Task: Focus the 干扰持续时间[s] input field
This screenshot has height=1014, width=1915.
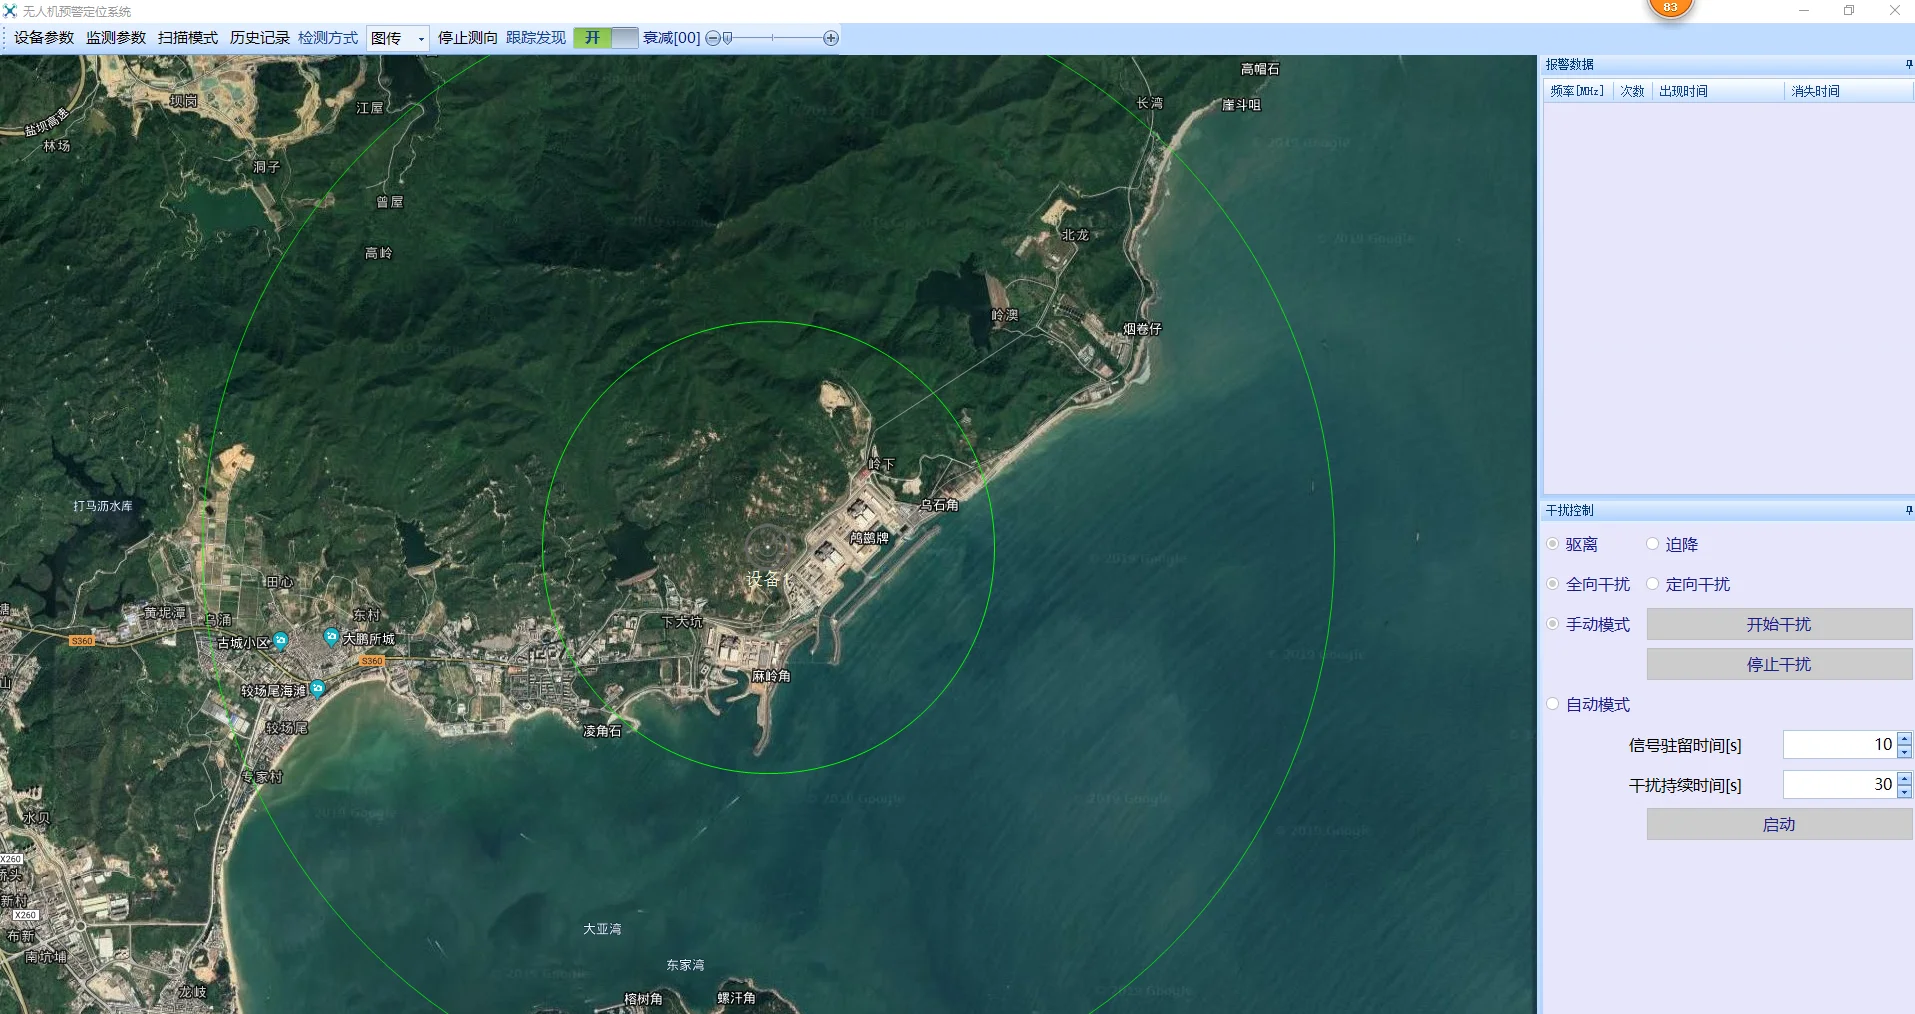Action: [x=1839, y=785]
